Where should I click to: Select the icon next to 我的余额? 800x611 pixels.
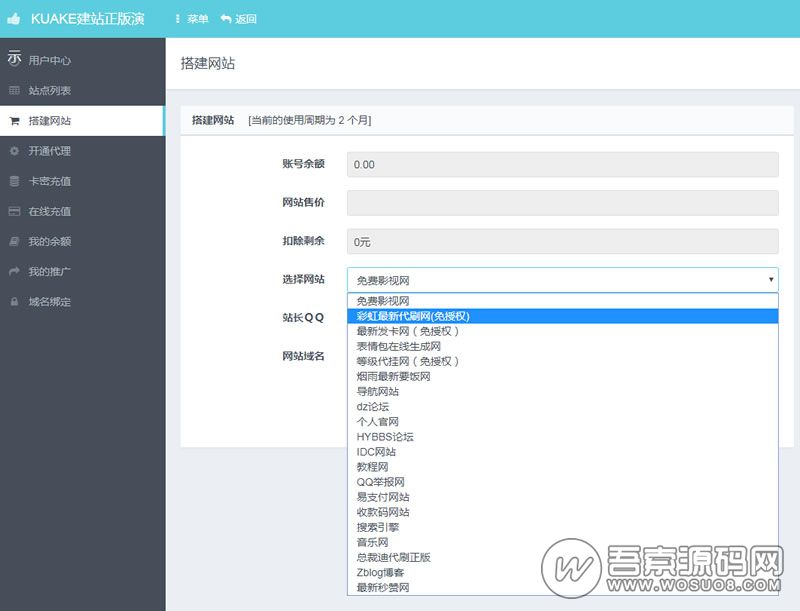(14, 241)
